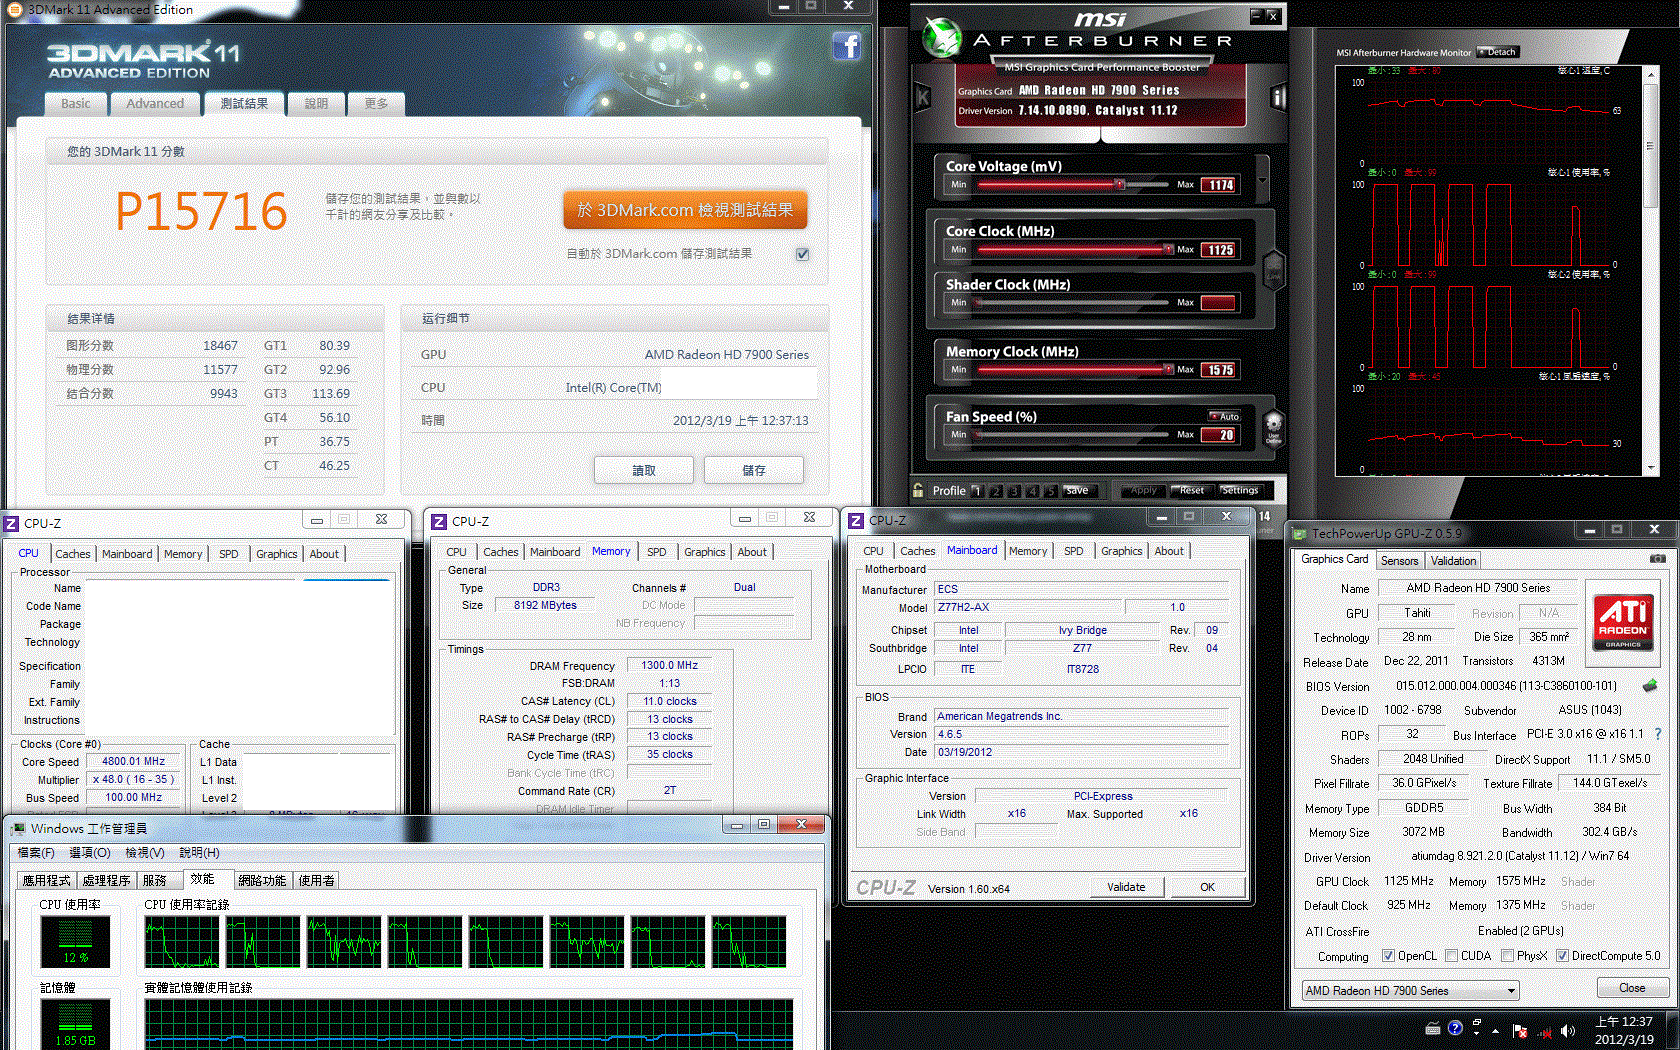Adjust Memory Clock slider handle
1680x1050 pixels.
point(1167,369)
